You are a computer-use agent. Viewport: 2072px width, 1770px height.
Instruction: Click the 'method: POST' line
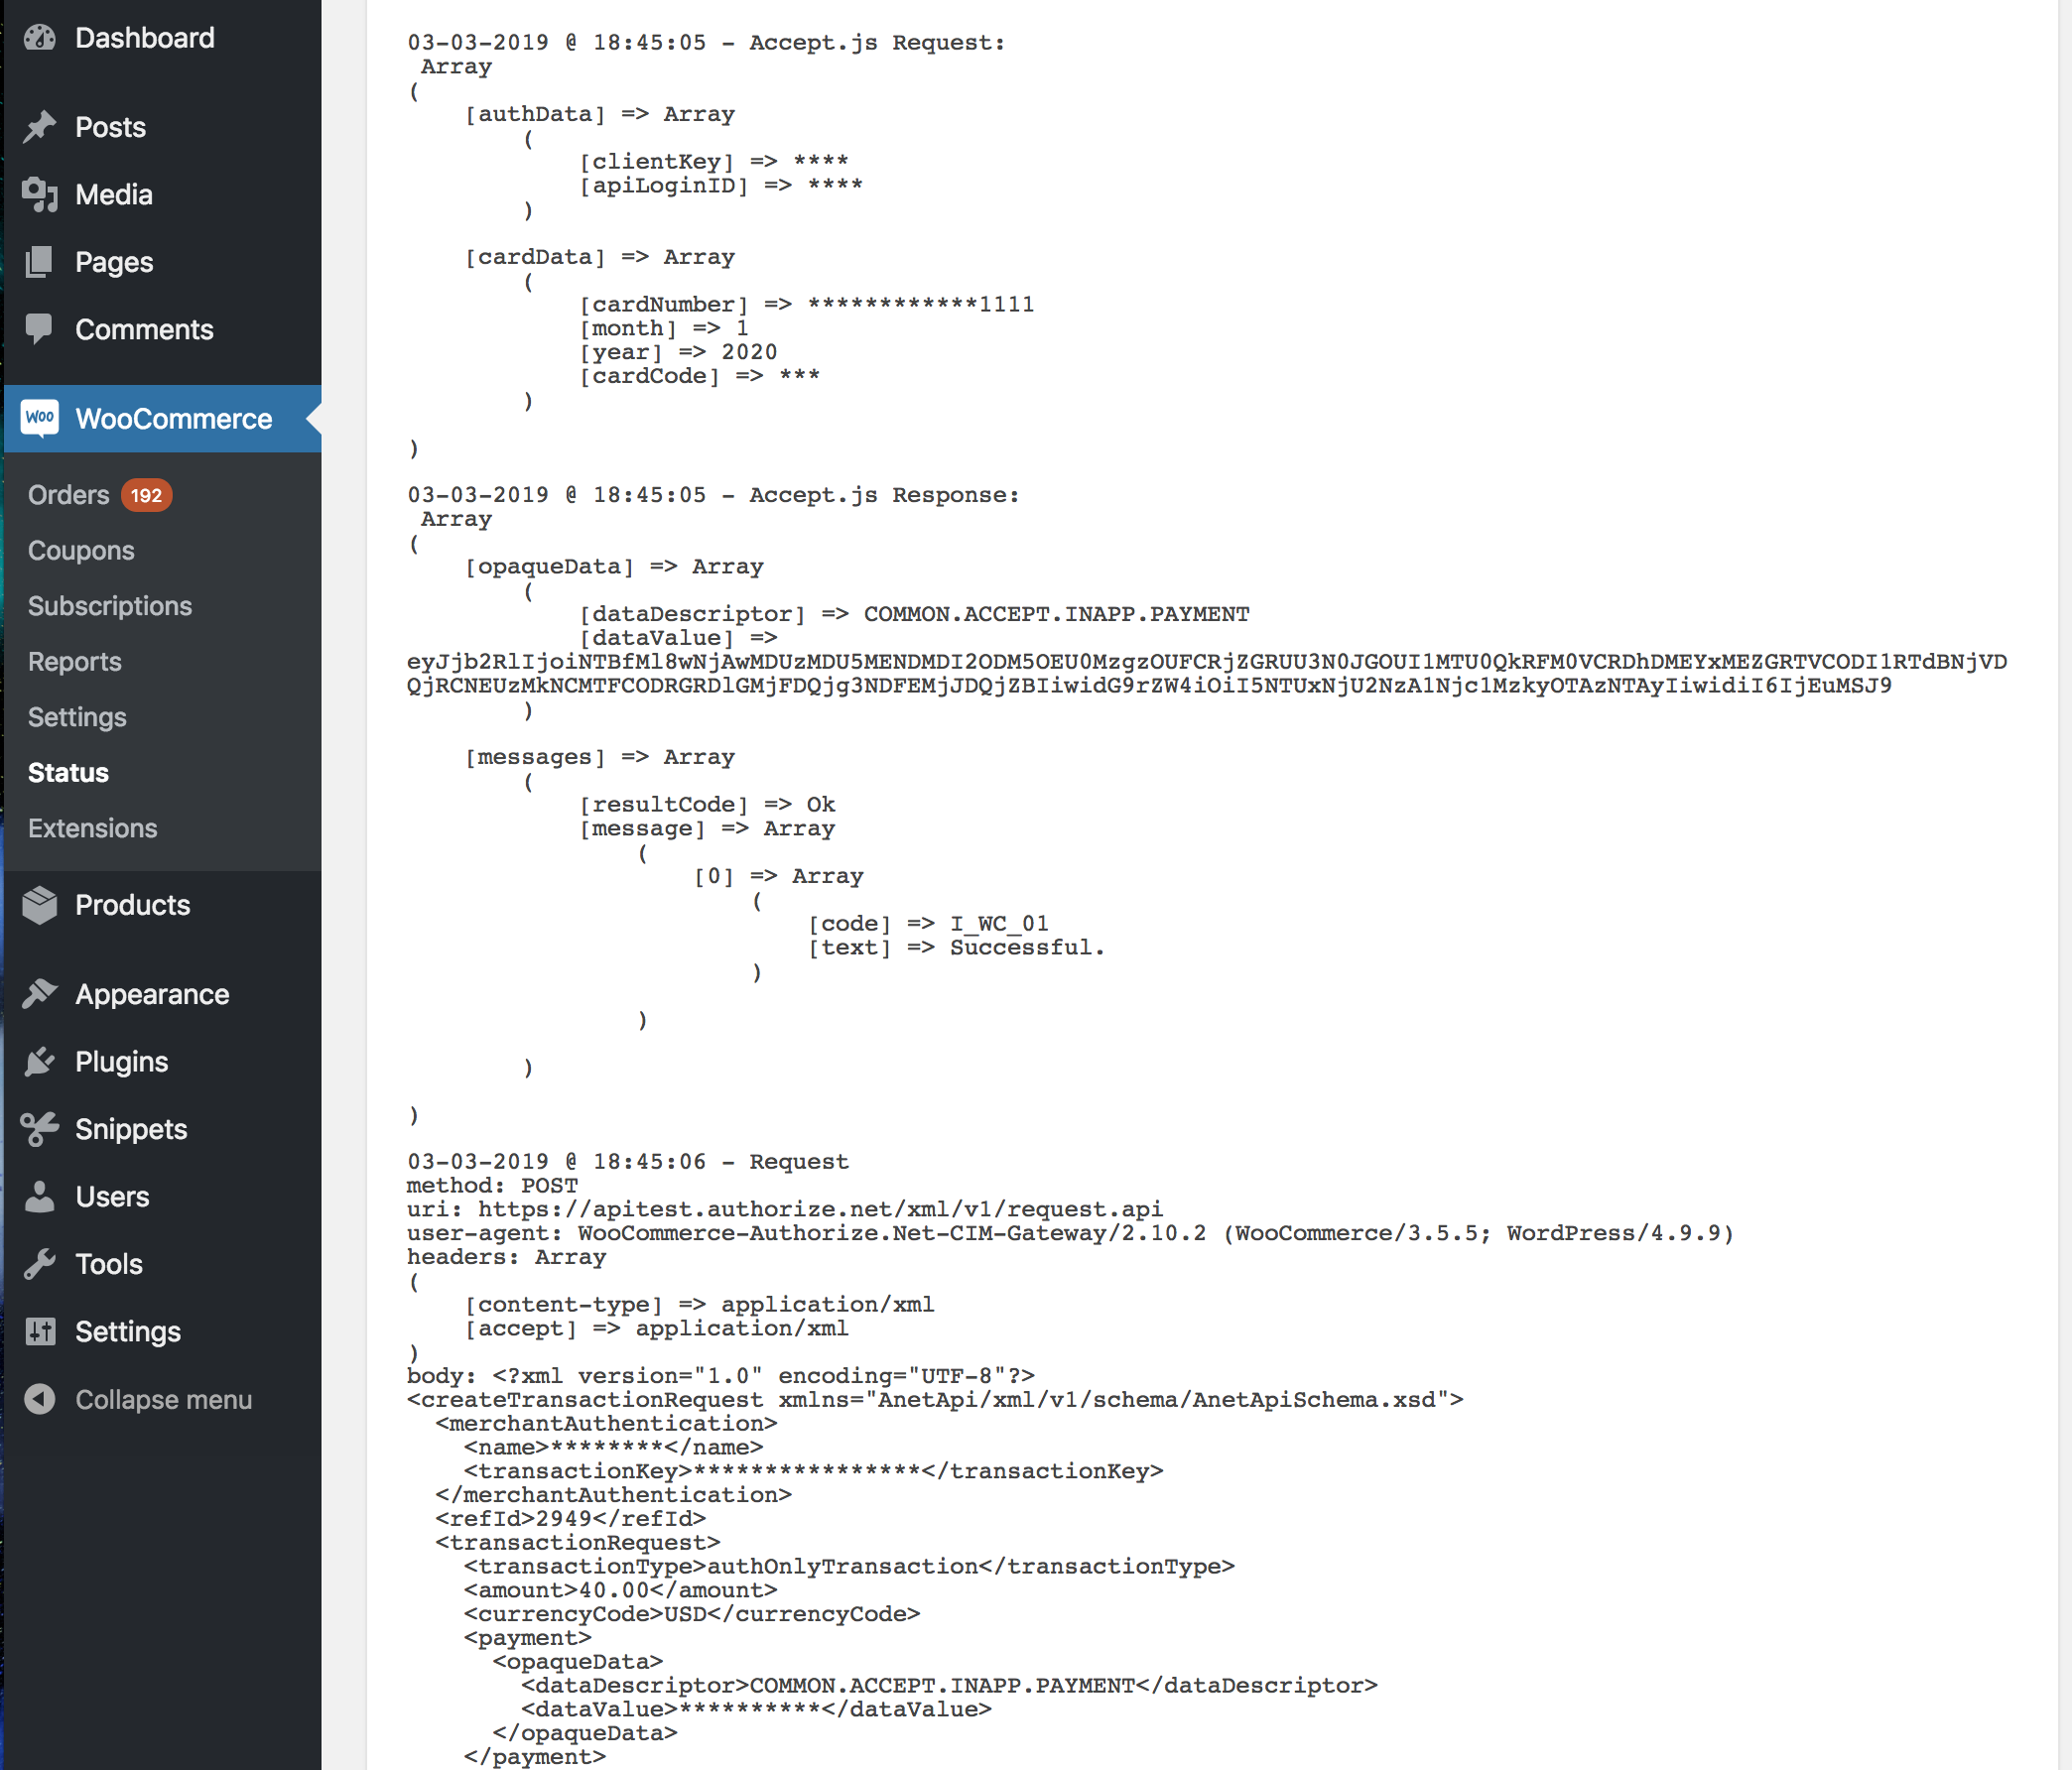pyautogui.click(x=492, y=1185)
